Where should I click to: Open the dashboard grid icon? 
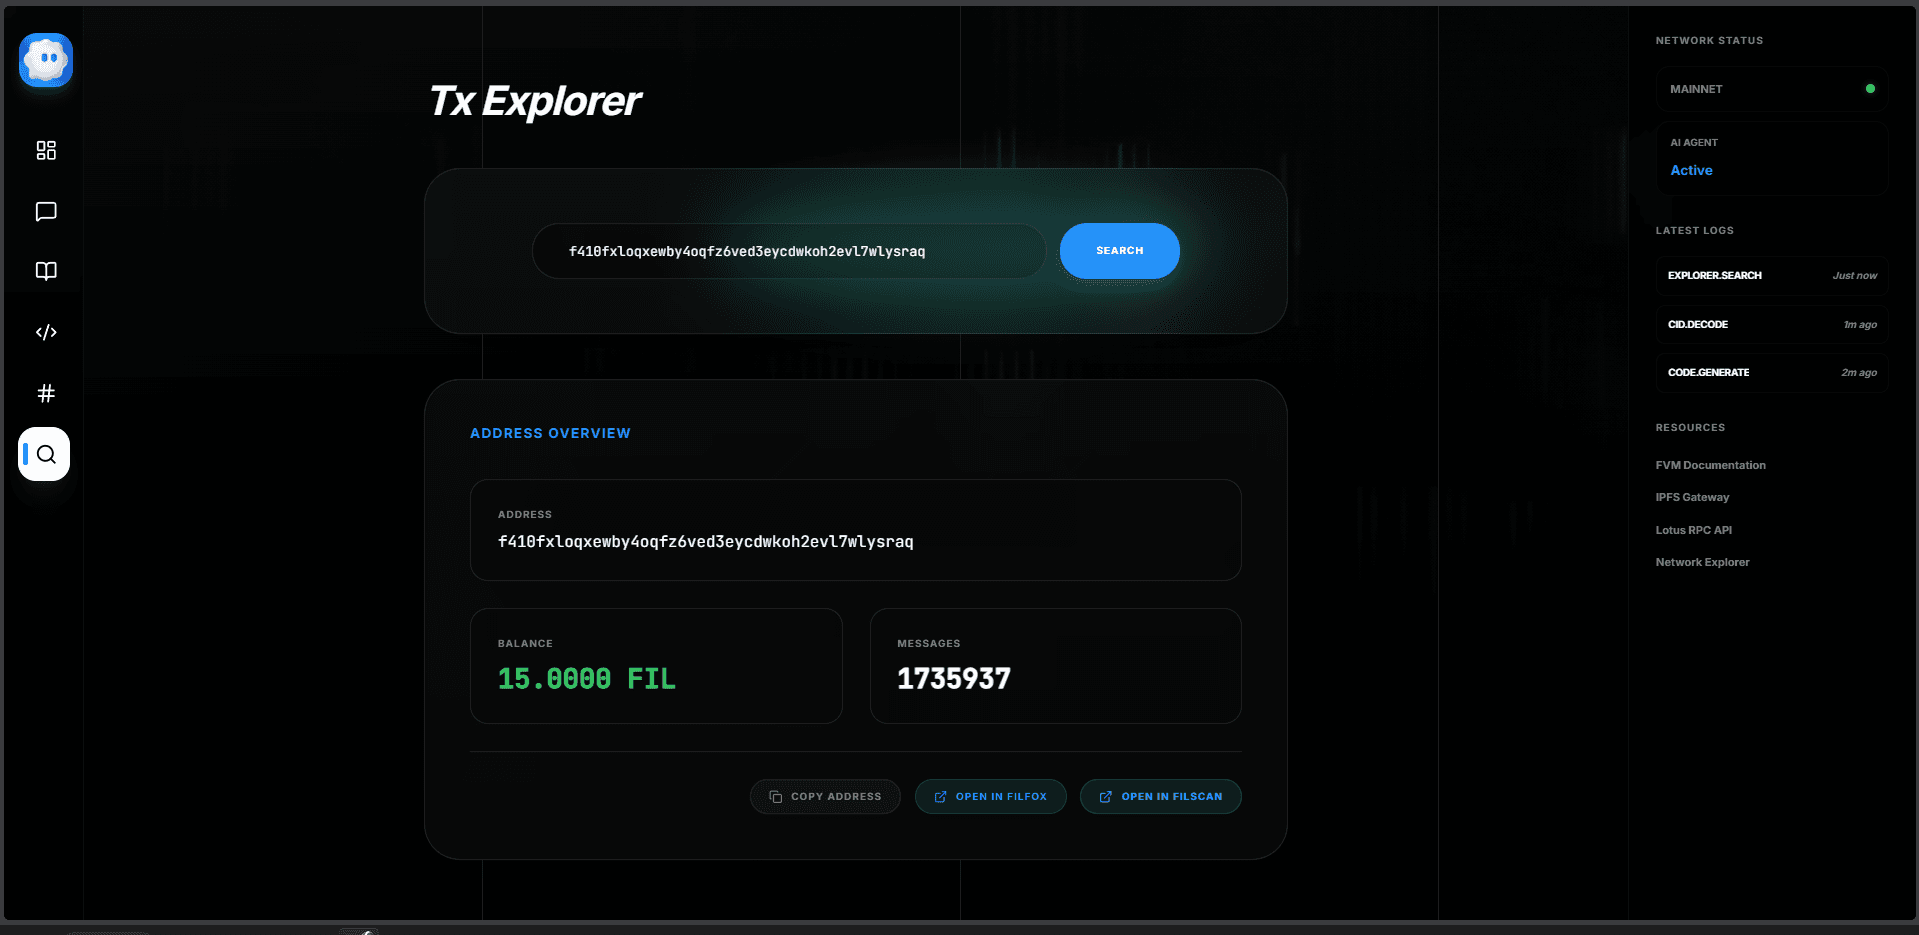pos(46,150)
